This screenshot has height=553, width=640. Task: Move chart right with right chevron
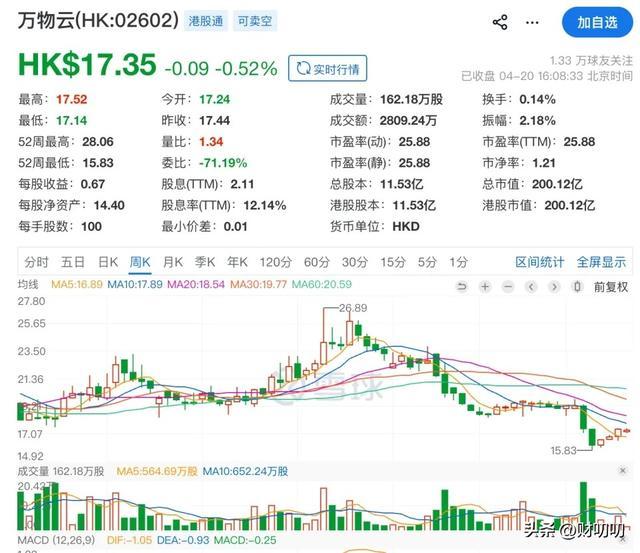(554, 287)
